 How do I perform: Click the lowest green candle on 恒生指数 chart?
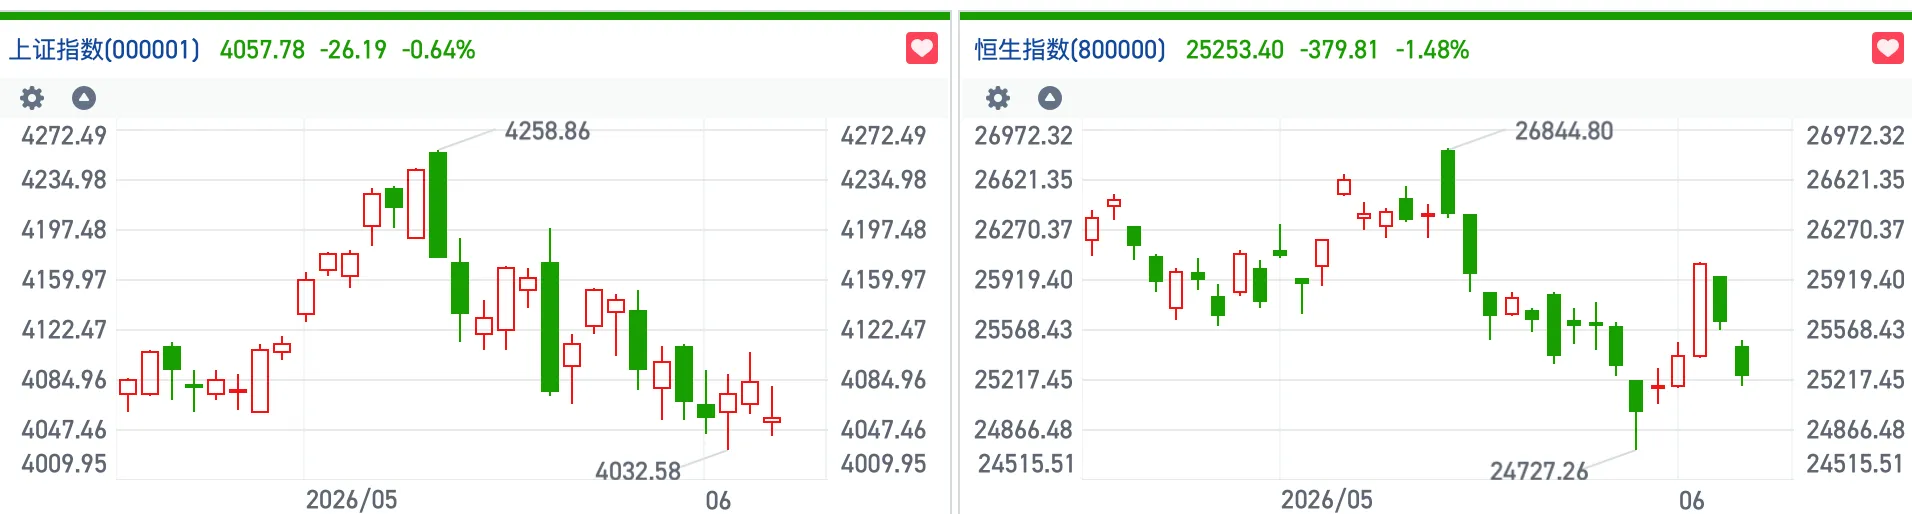(x=1636, y=396)
